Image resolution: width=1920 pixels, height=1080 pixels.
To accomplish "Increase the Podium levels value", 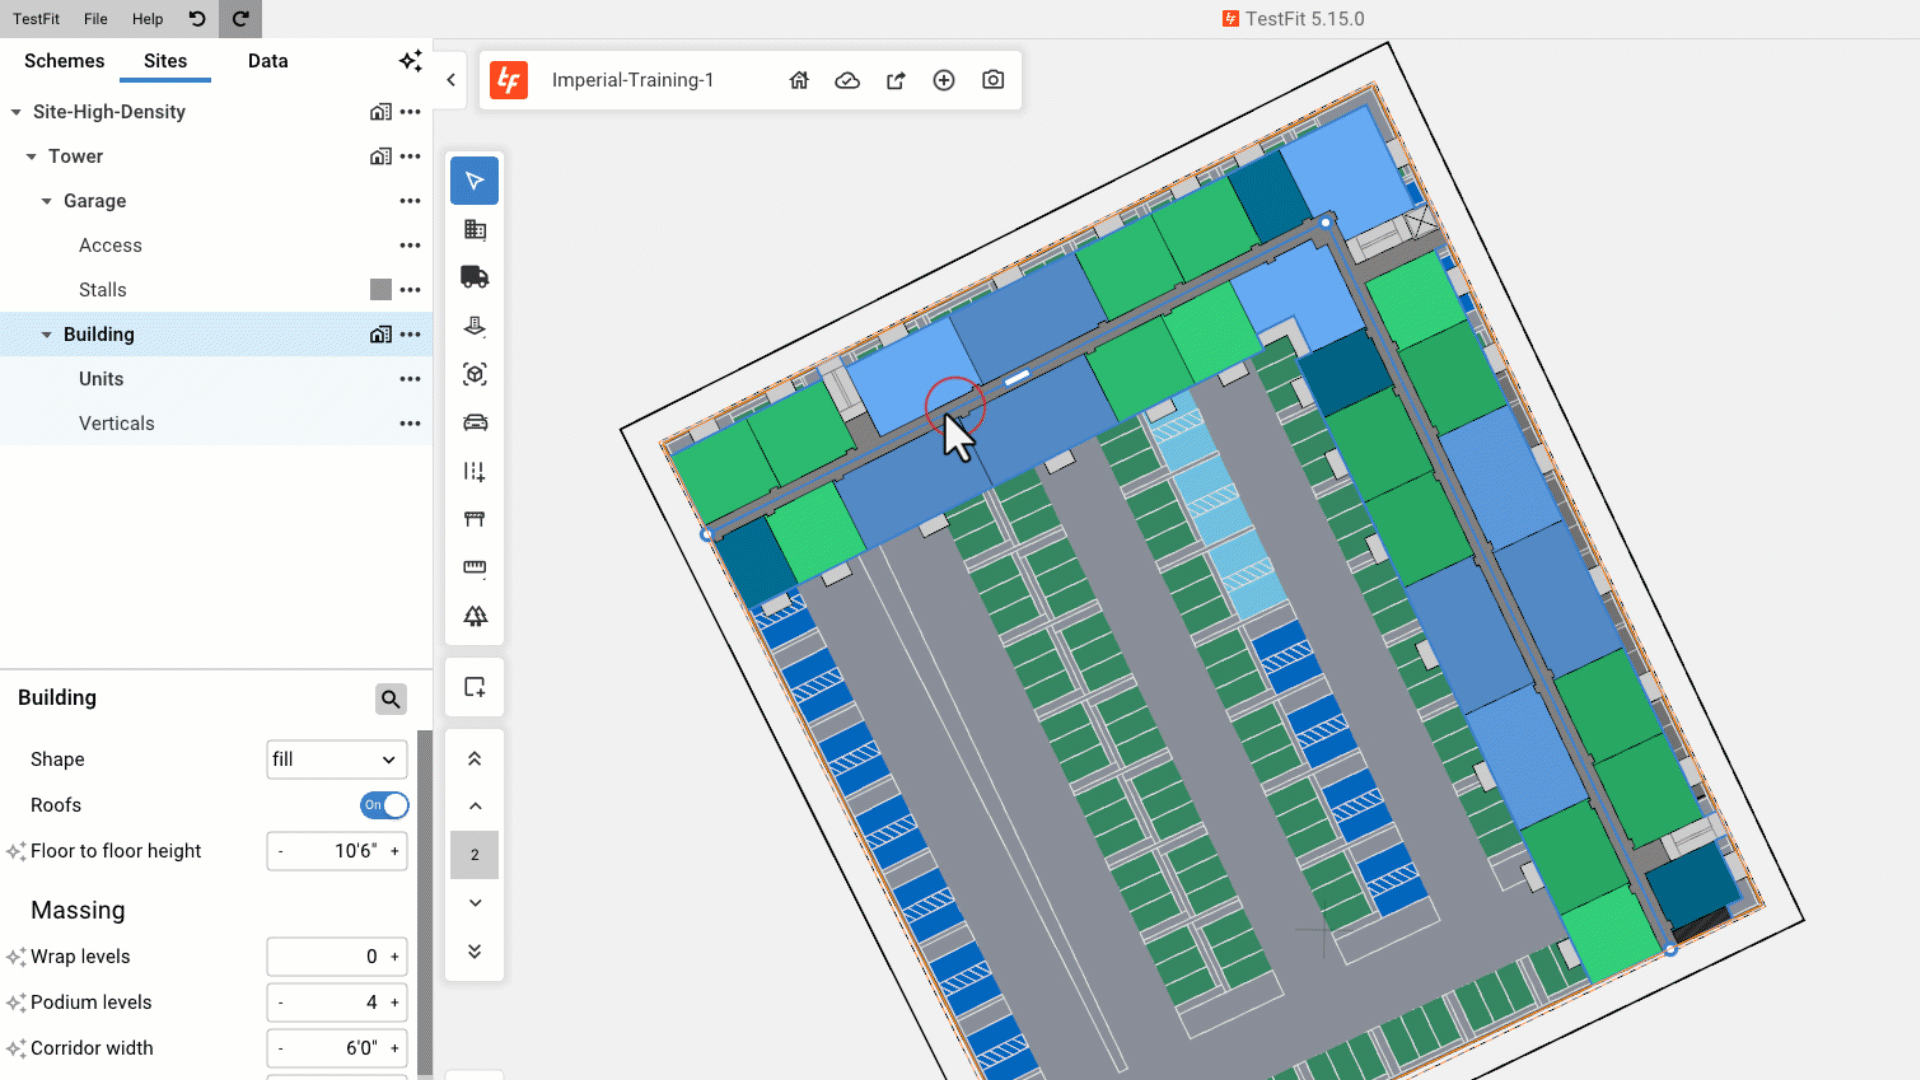I will [395, 1002].
